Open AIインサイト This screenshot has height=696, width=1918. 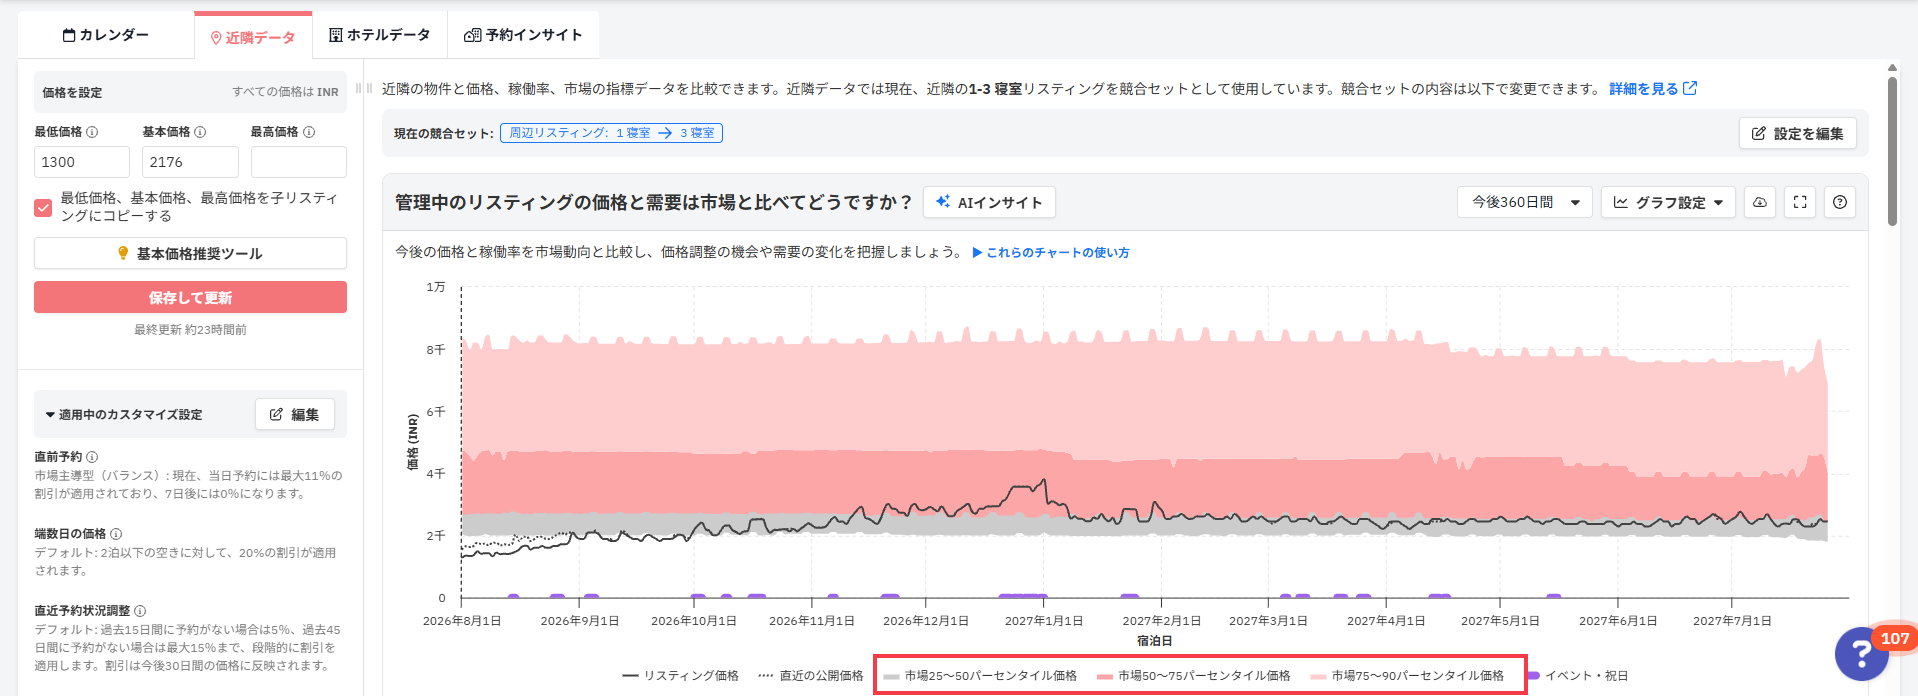[989, 202]
